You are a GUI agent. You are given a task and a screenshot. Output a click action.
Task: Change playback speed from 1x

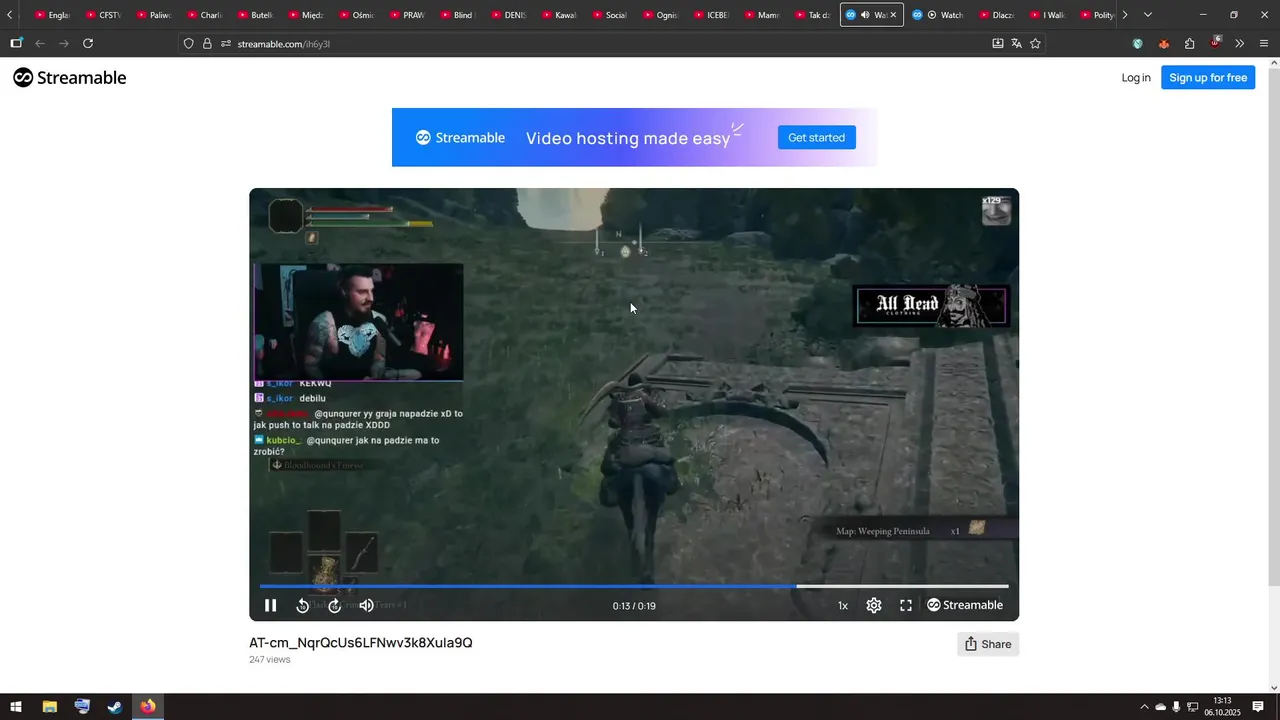click(843, 605)
